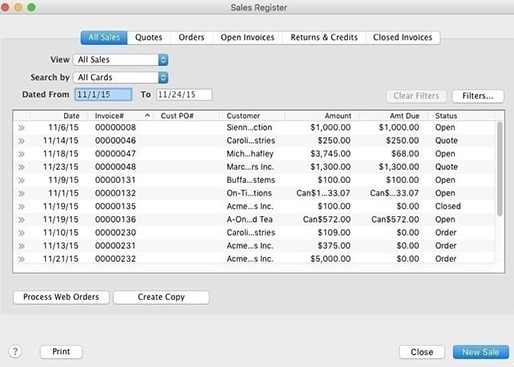Switch to the Open Invoices tab
This screenshot has height=367, width=514.
[247, 37]
